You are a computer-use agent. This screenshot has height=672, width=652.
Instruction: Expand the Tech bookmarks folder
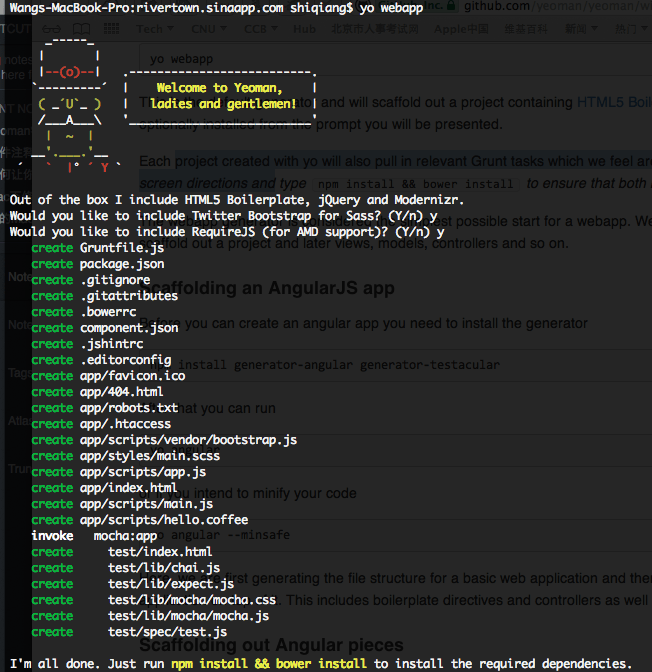pyautogui.click(x=154, y=29)
